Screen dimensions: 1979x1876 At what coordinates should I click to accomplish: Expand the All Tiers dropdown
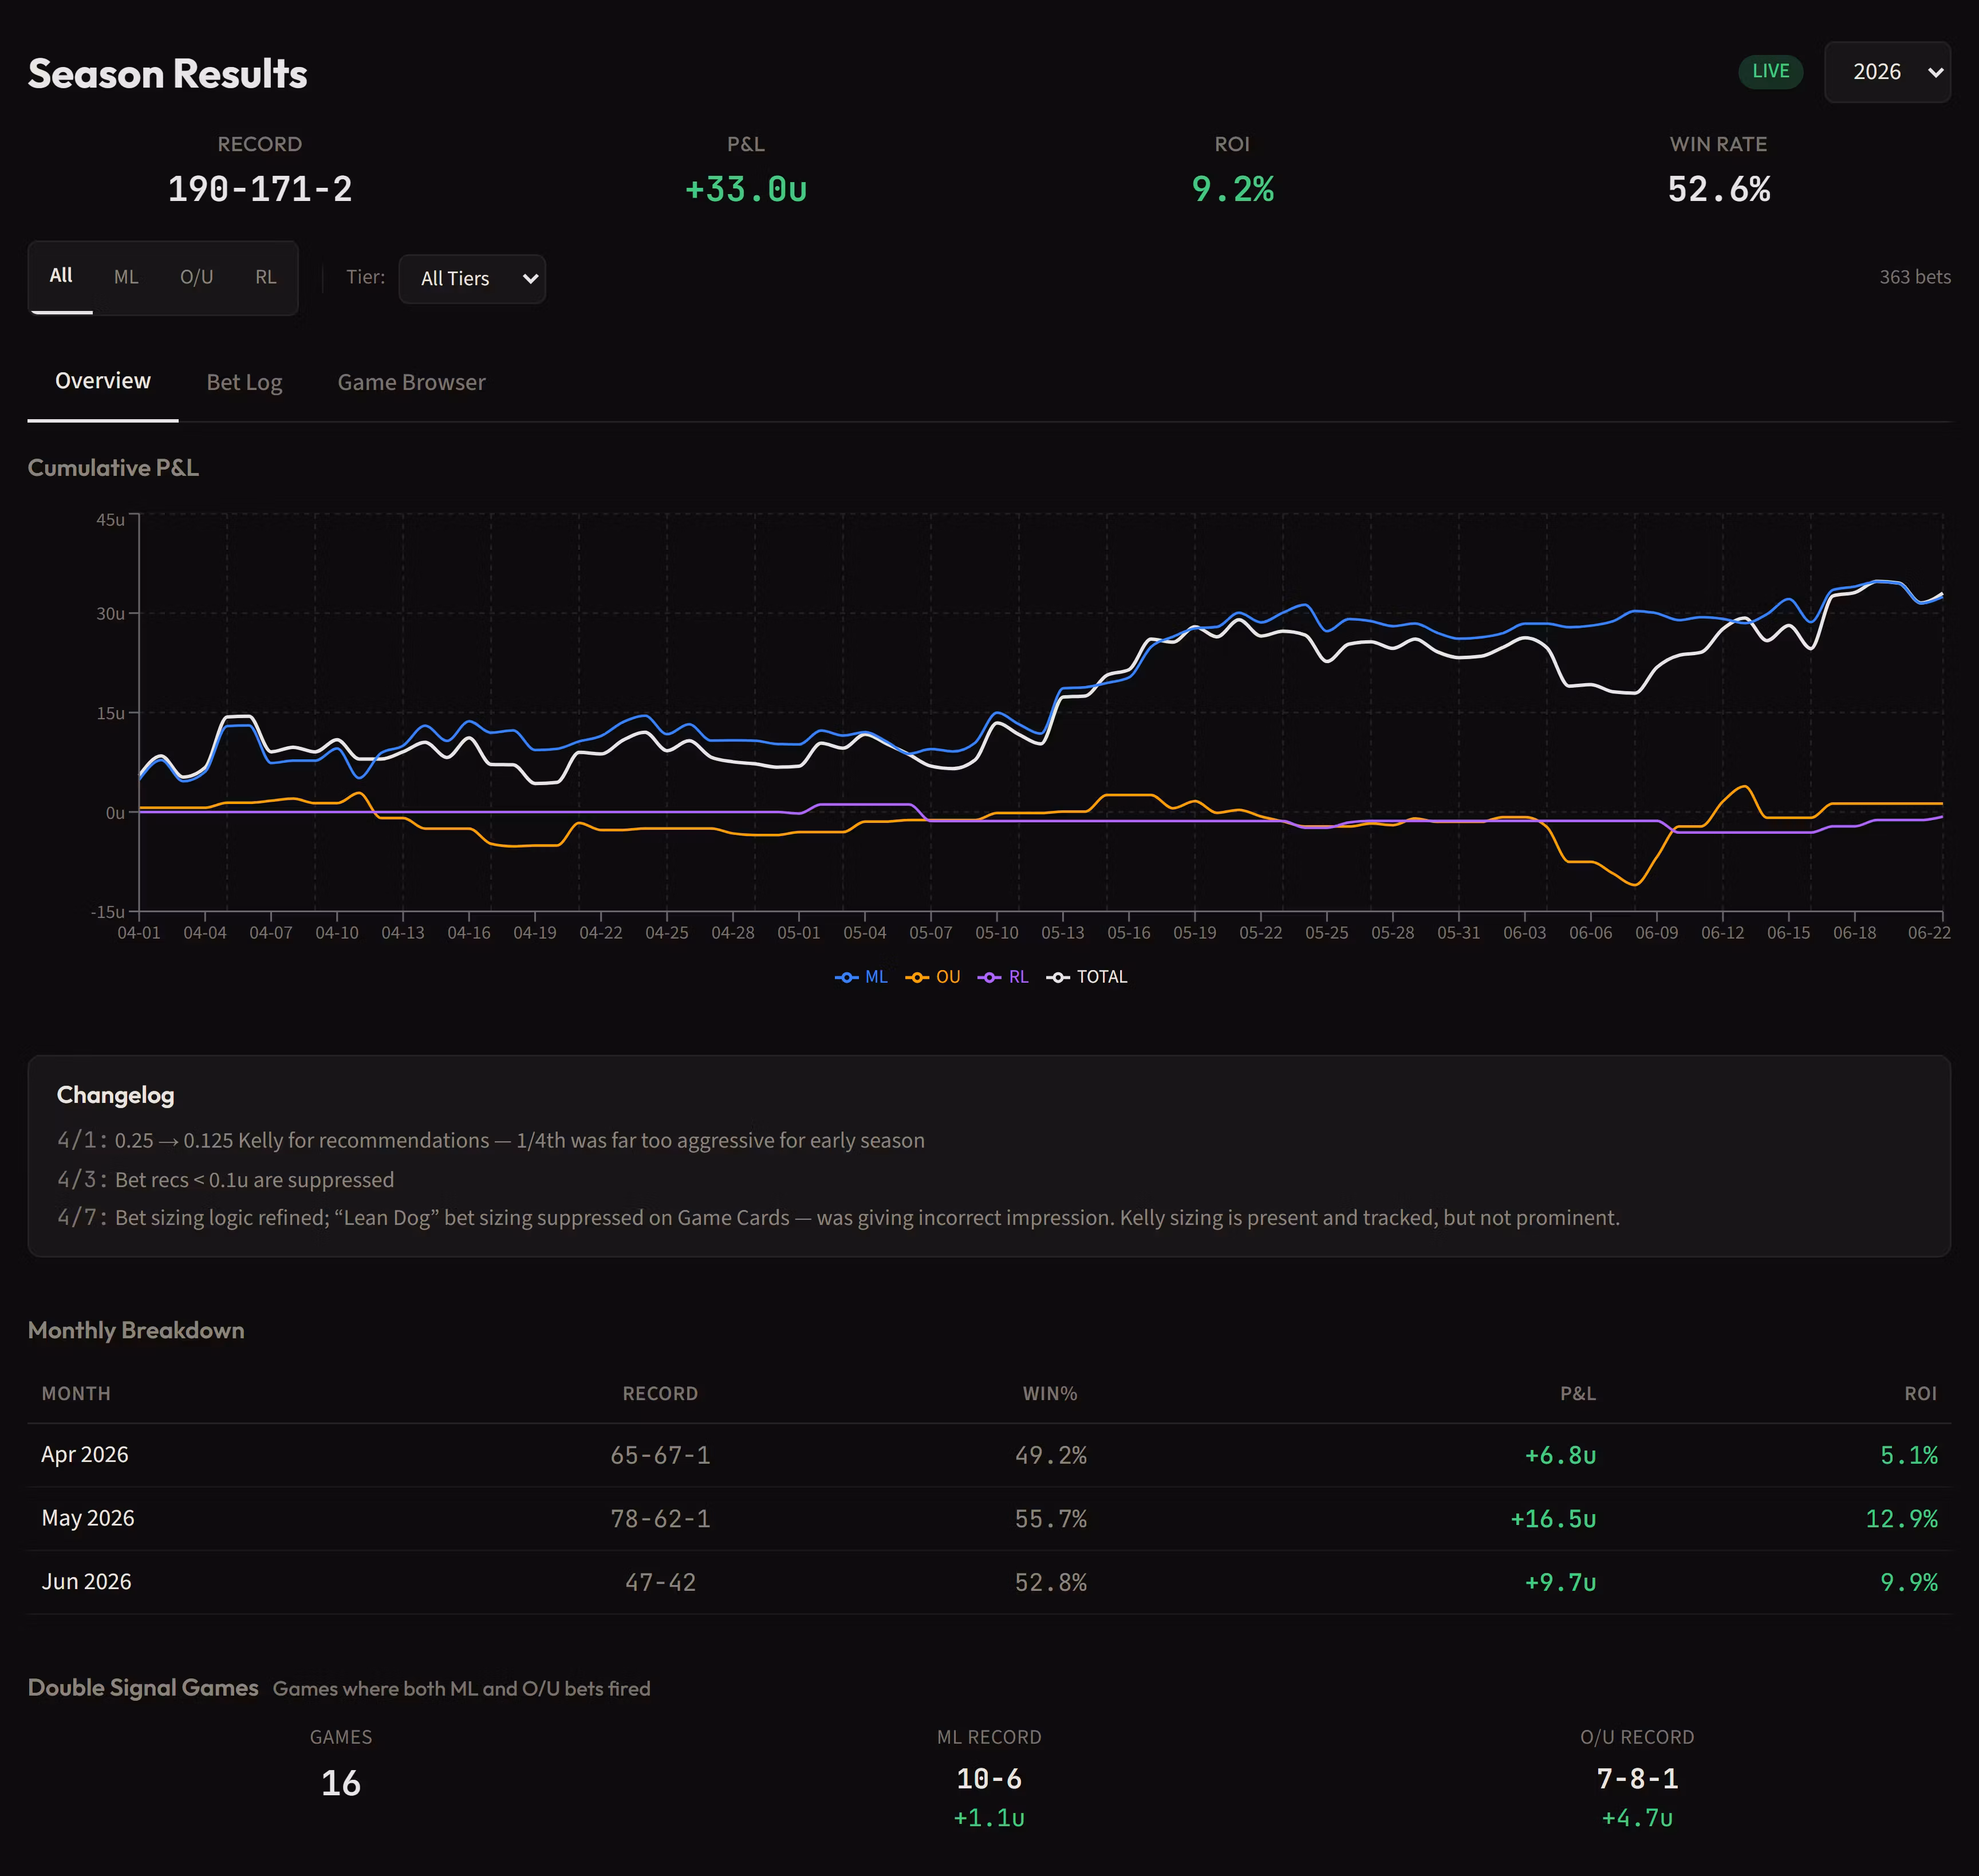tap(472, 279)
